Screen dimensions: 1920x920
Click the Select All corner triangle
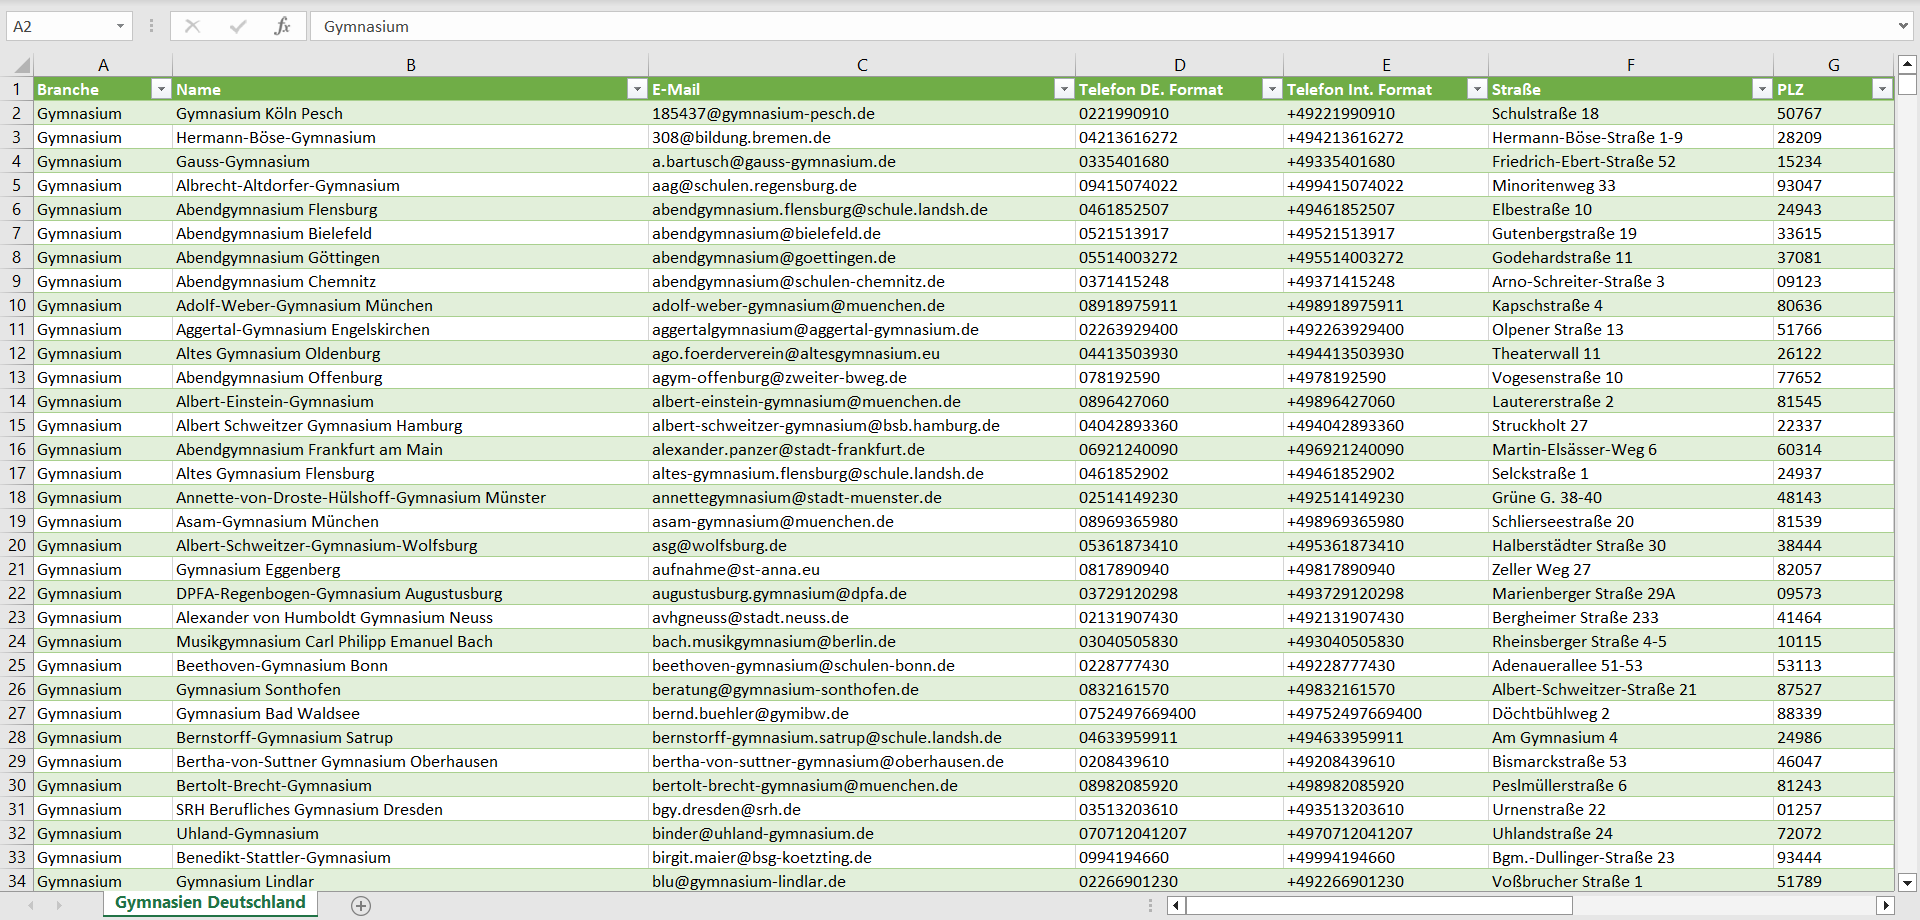pyautogui.click(x=20, y=66)
